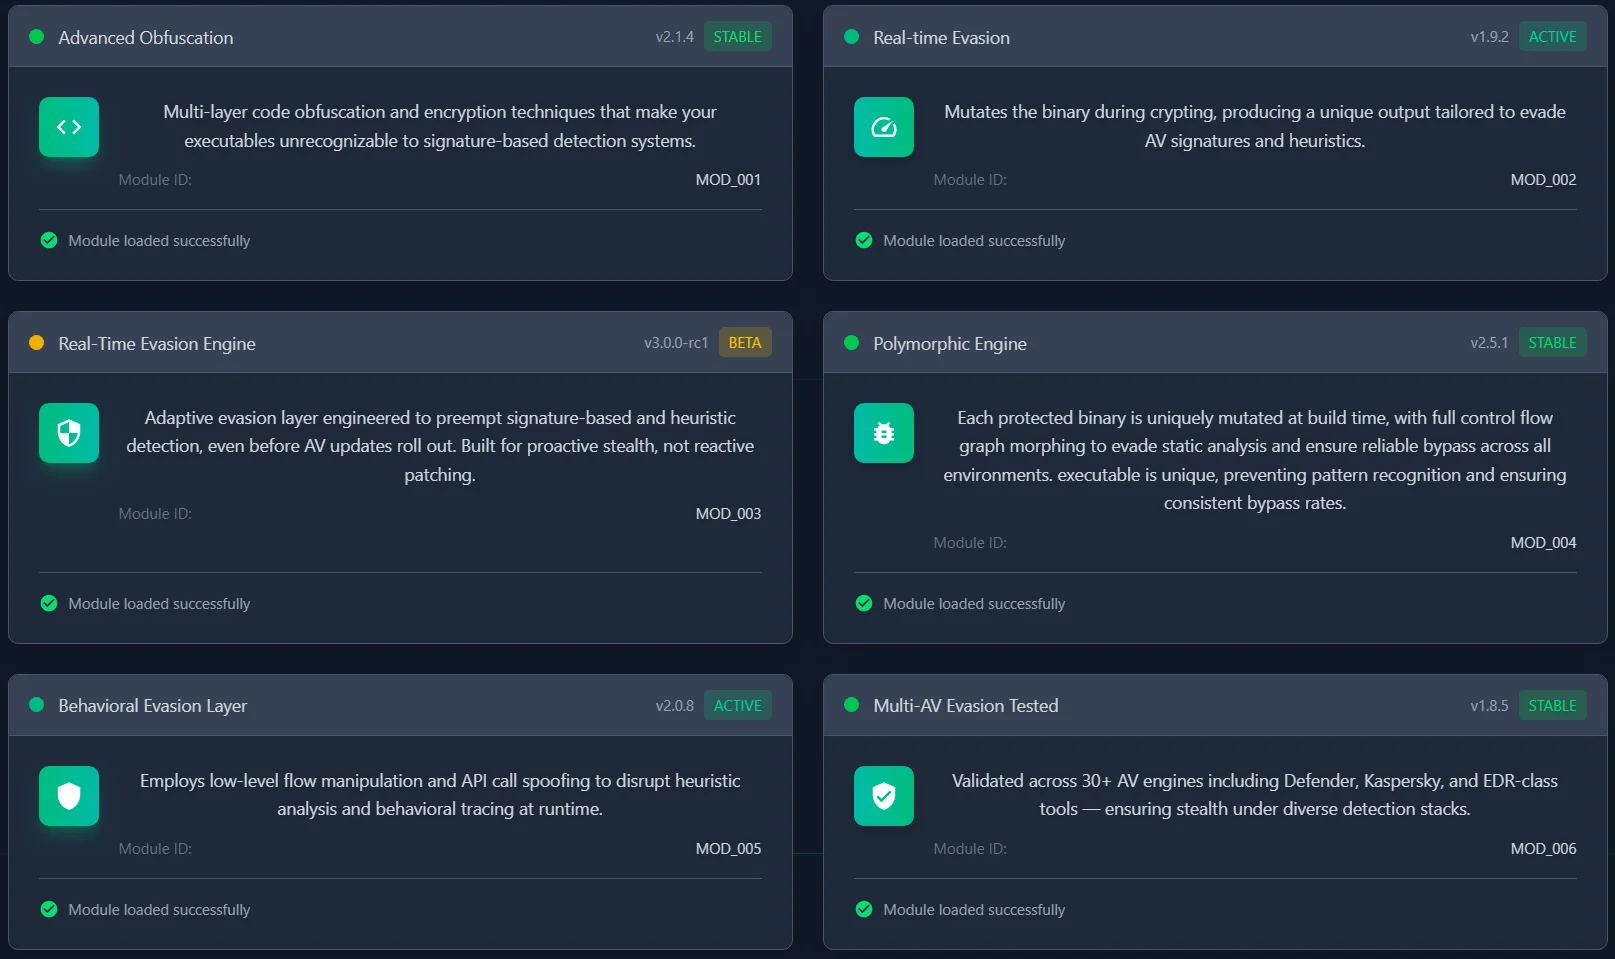Click the bug icon in Polymorphic Engine card
This screenshot has height=959, width=1615.
tap(884, 433)
